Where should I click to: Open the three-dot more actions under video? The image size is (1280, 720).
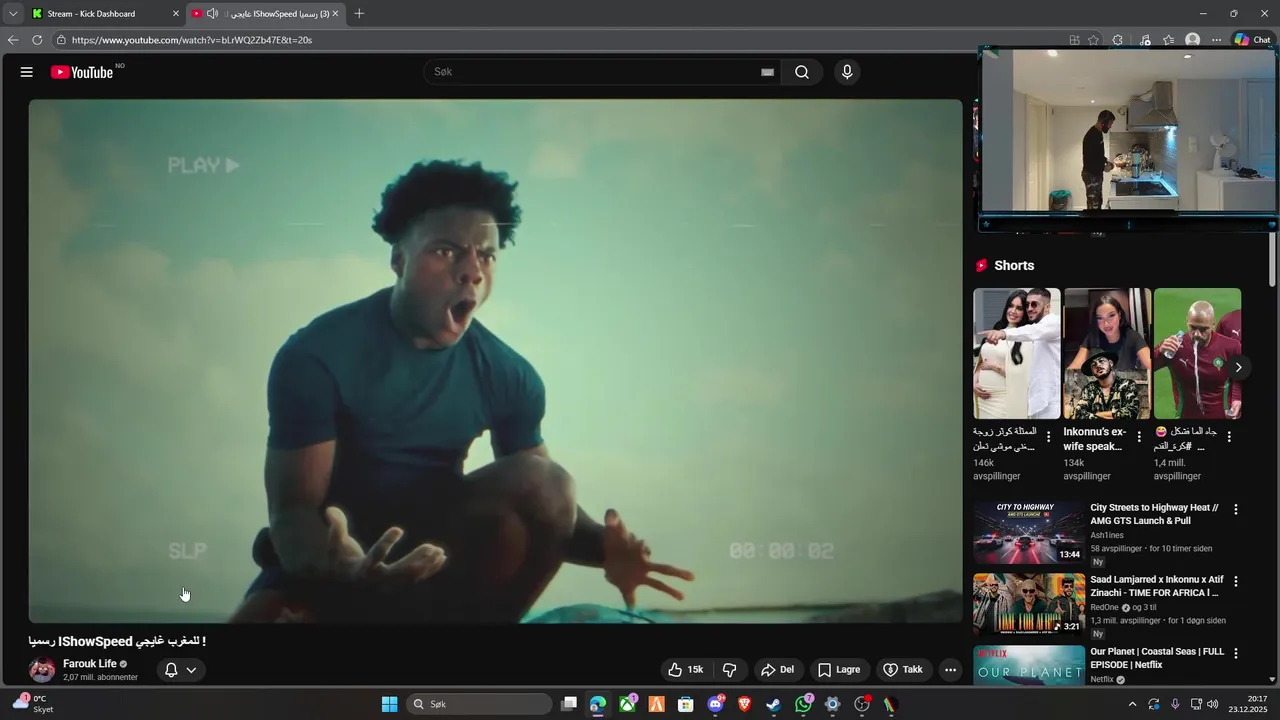[x=951, y=670]
